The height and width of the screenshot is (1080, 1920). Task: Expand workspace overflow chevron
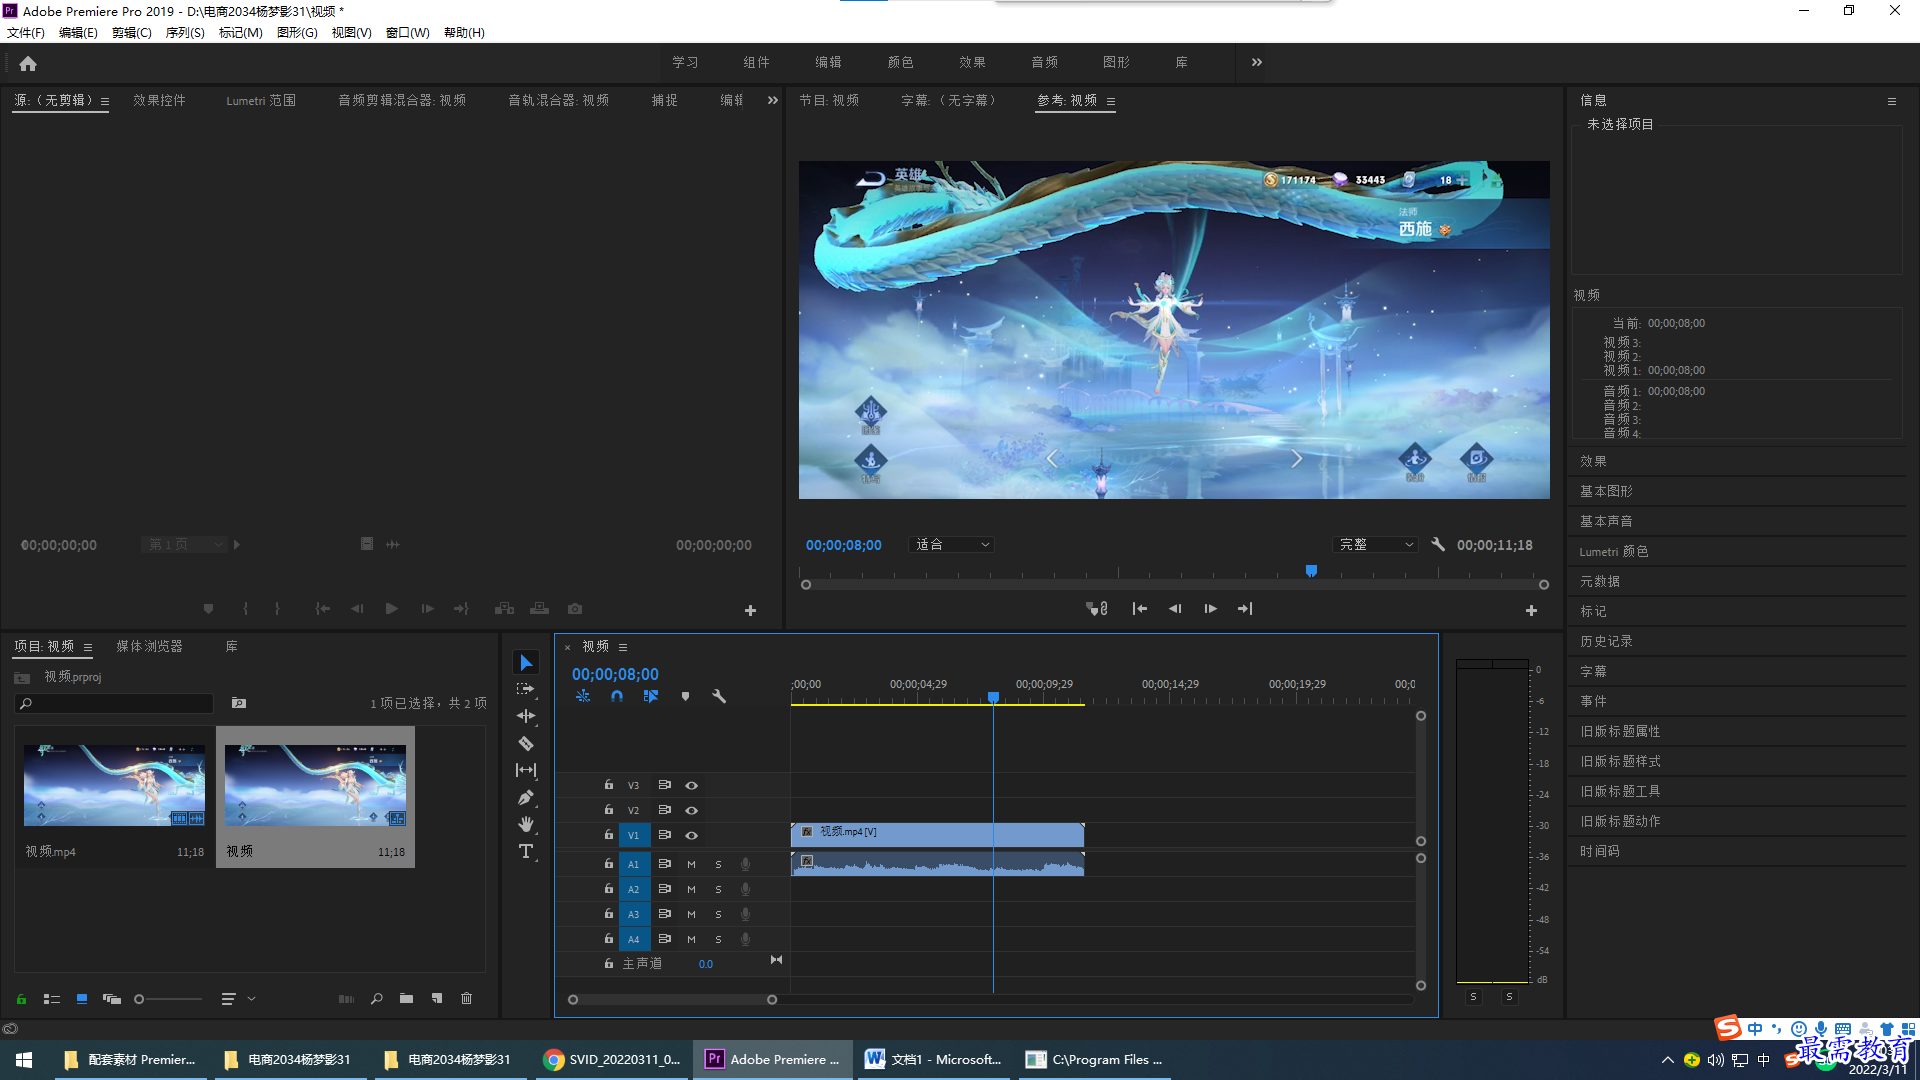coord(1257,62)
